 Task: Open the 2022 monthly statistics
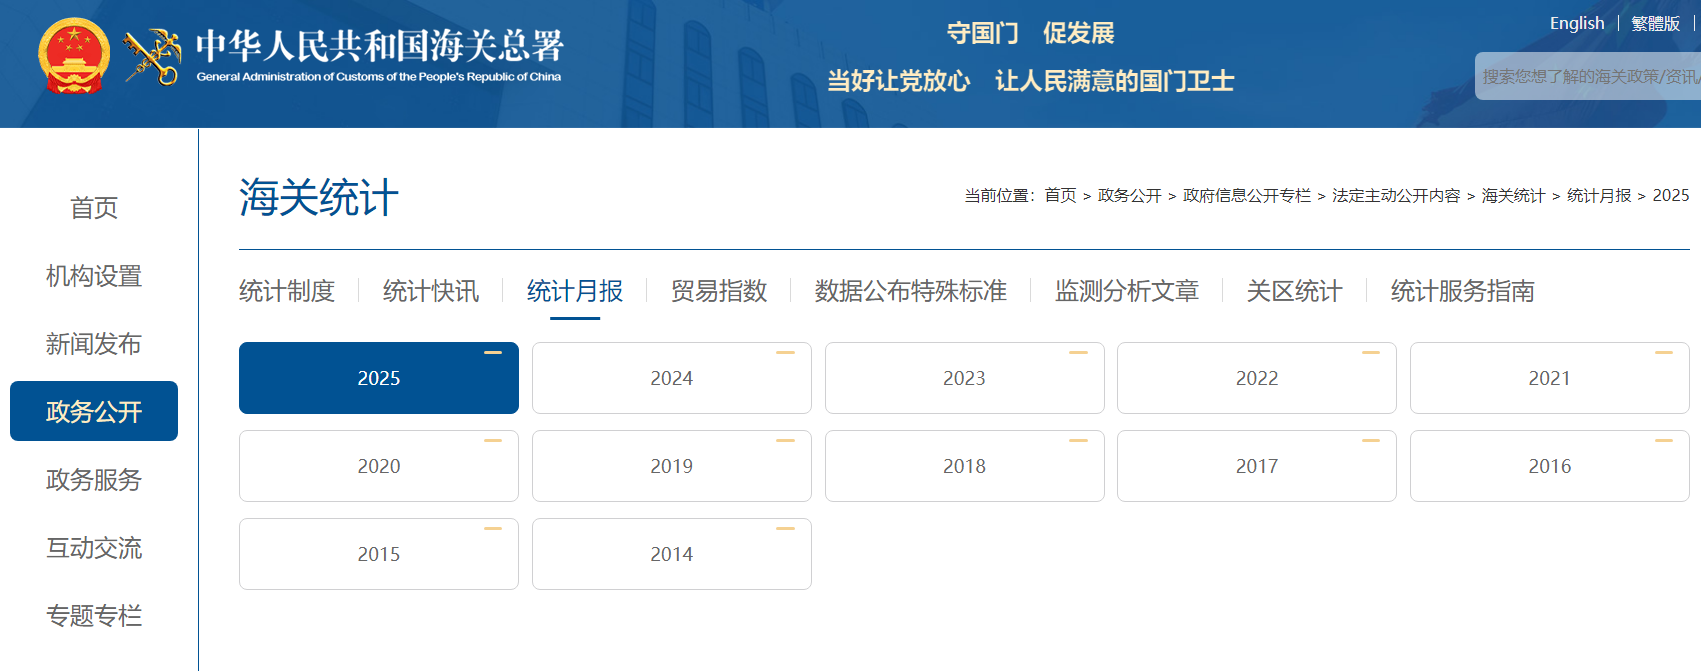click(1256, 378)
